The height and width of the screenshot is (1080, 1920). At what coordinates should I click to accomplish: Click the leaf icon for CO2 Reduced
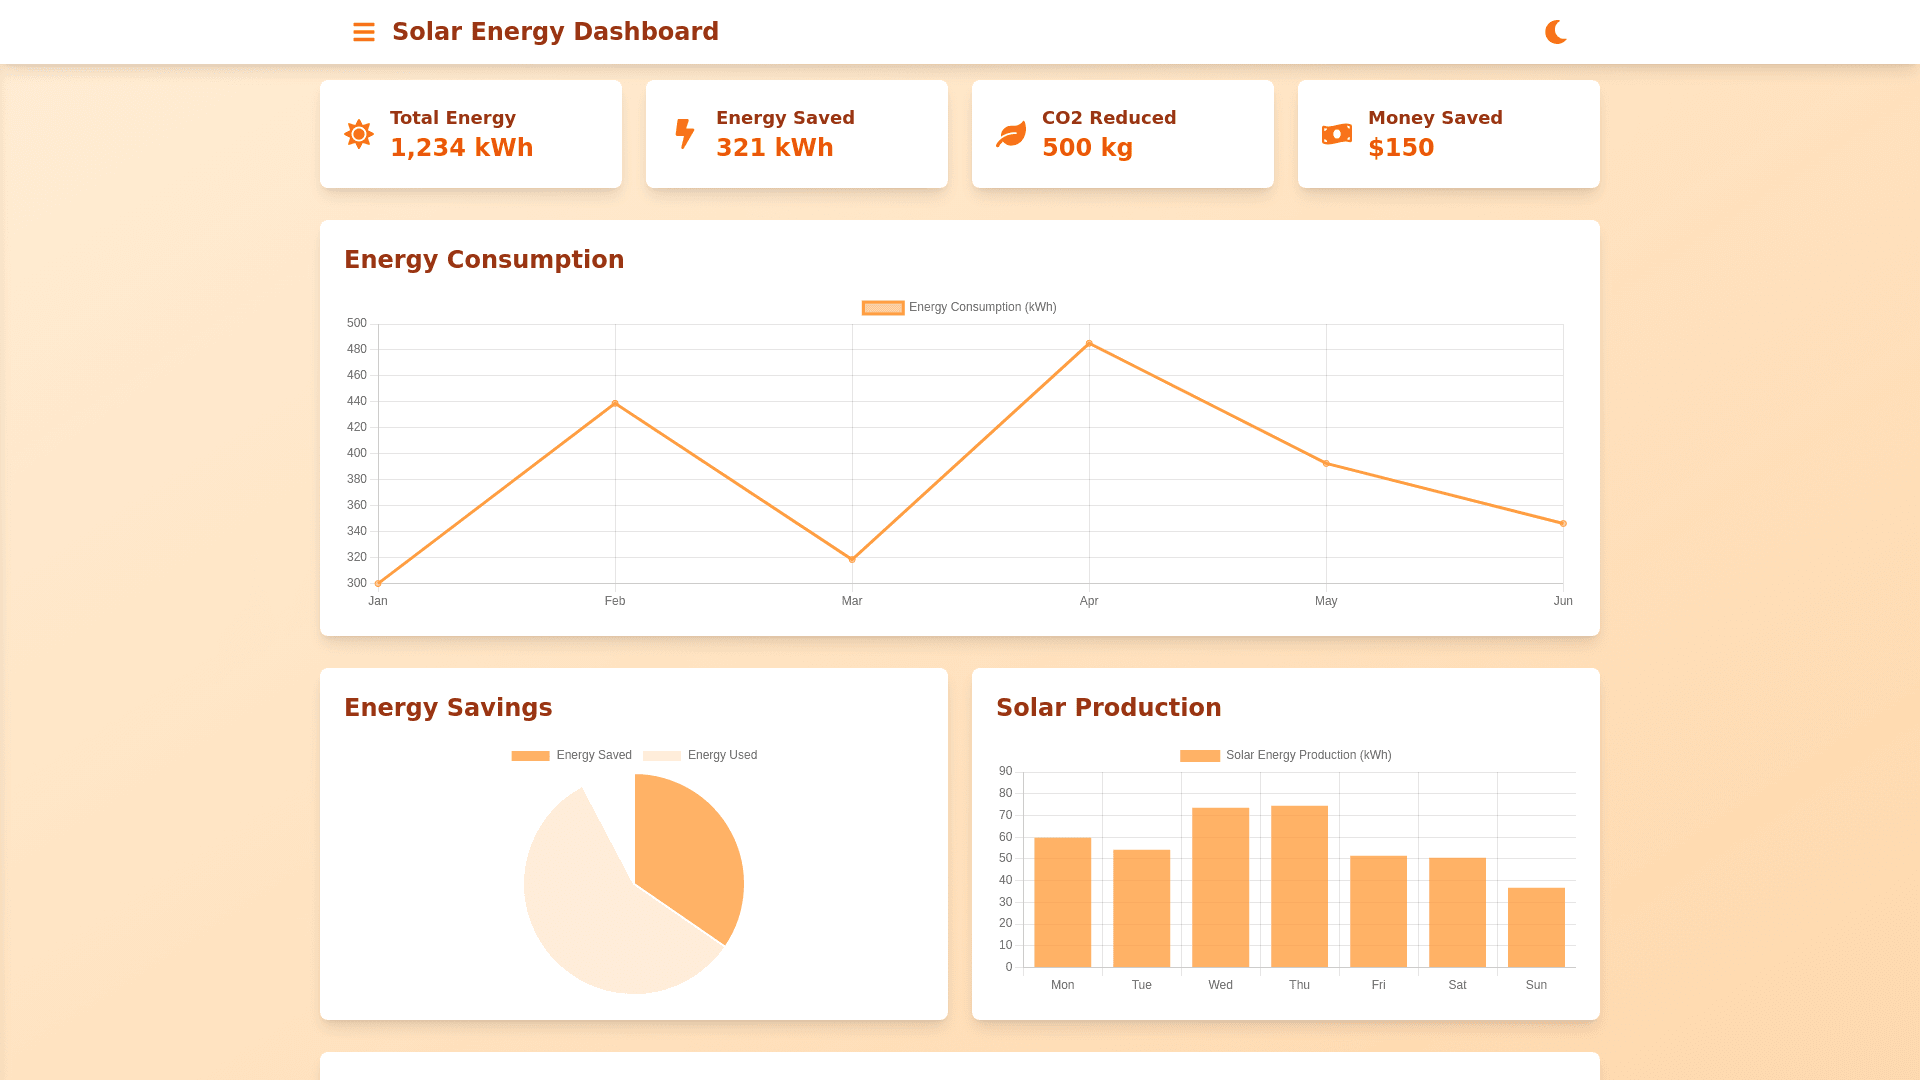(1011, 134)
